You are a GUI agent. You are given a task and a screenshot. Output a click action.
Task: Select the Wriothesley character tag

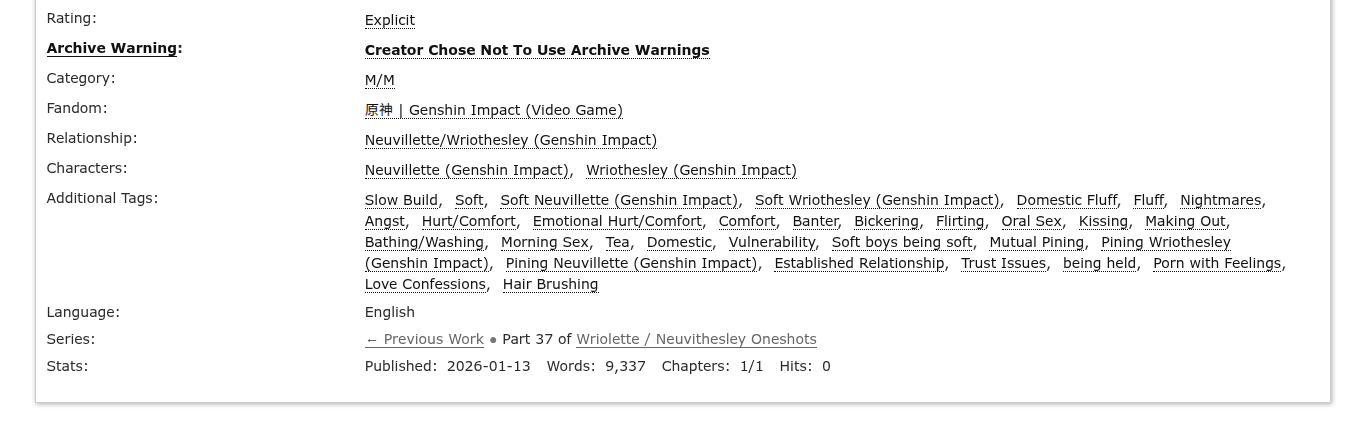[691, 170]
